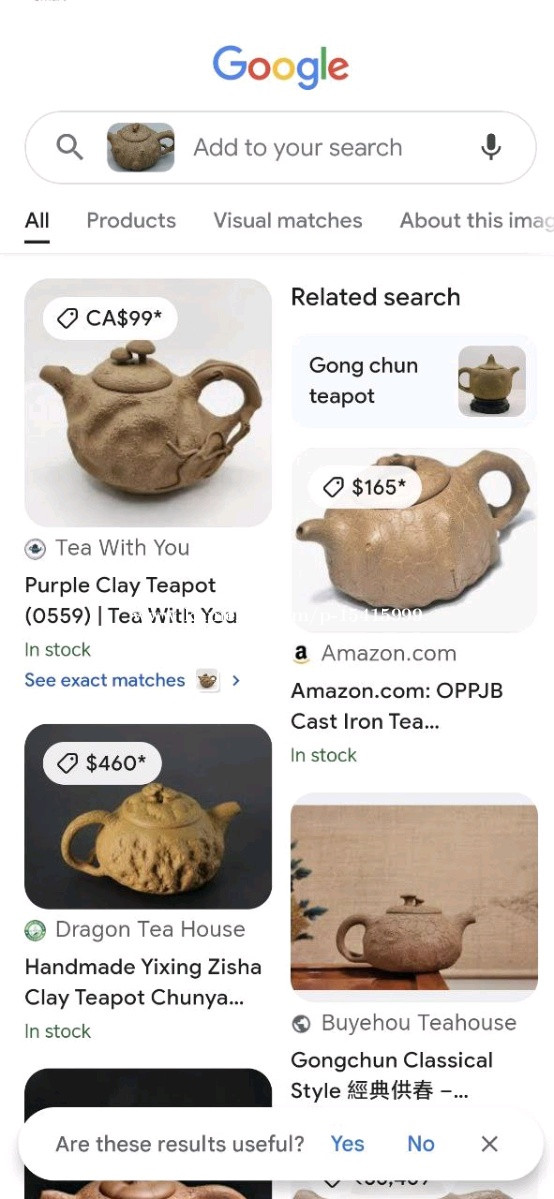Open the Visual matches tab
554x1199 pixels.
pos(288,220)
